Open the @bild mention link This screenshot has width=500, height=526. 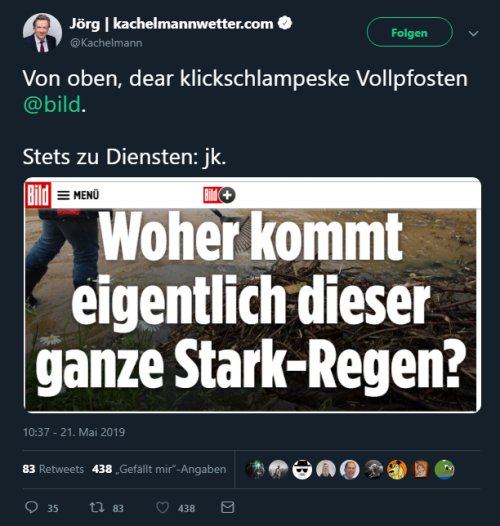[x=52, y=104]
